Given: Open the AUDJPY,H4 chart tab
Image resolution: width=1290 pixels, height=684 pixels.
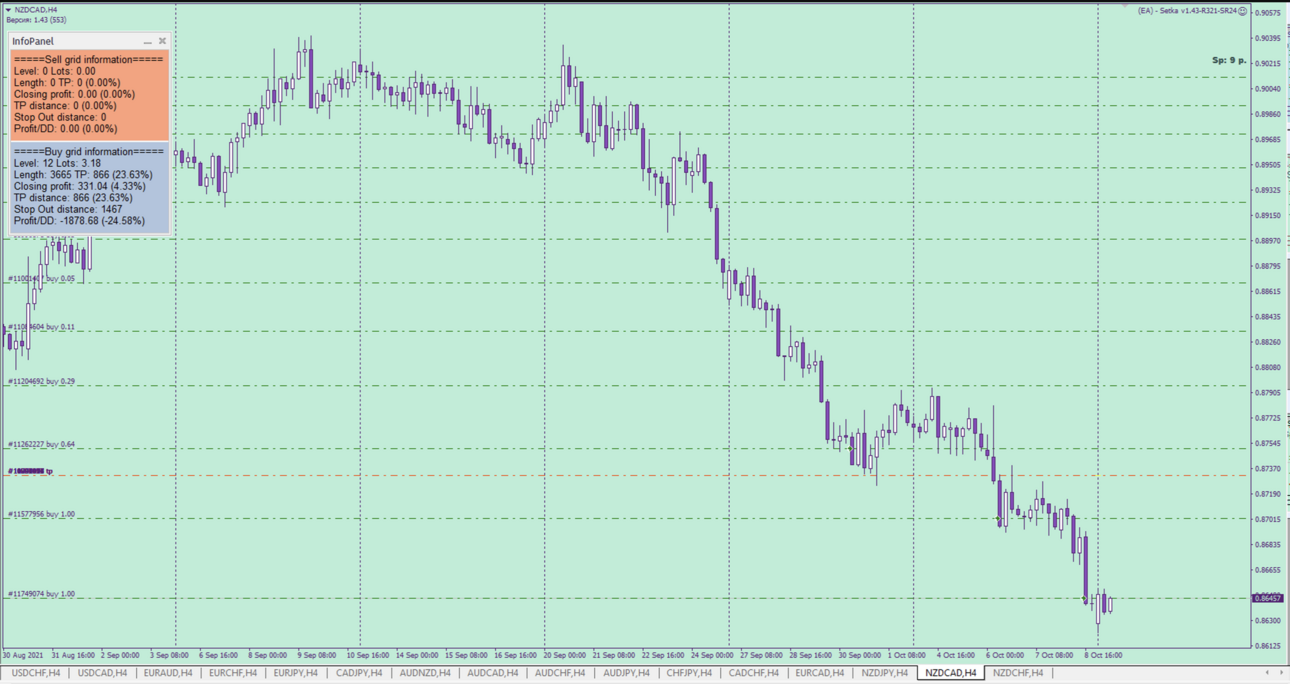Looking at the screenshot, I should click(x=626, y=674).
